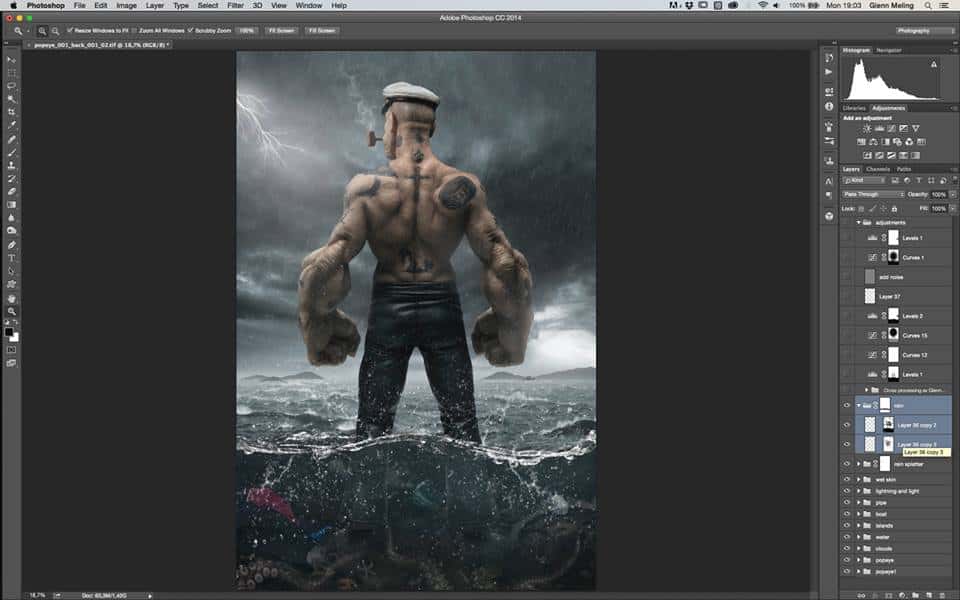Screen dimensions: 960x600
Task: Hide the wet skin layer group
Action: point(847,480)
